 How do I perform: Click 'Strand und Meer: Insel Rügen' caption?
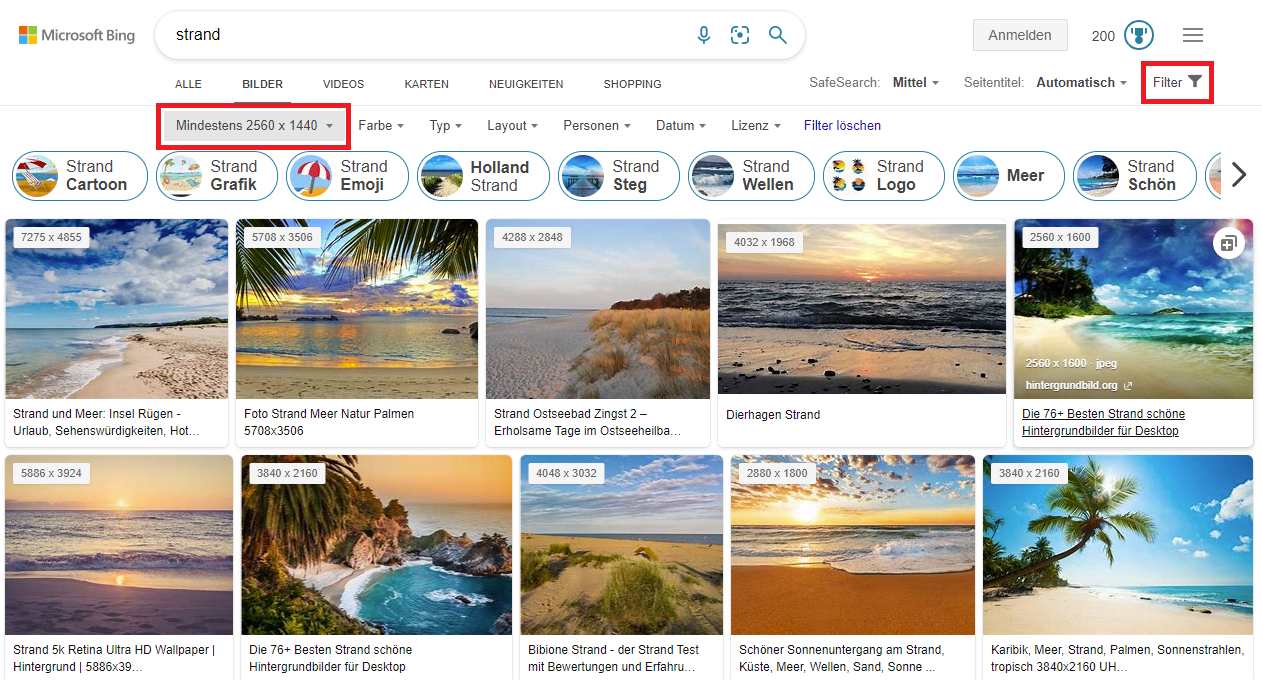click(107, 422)
